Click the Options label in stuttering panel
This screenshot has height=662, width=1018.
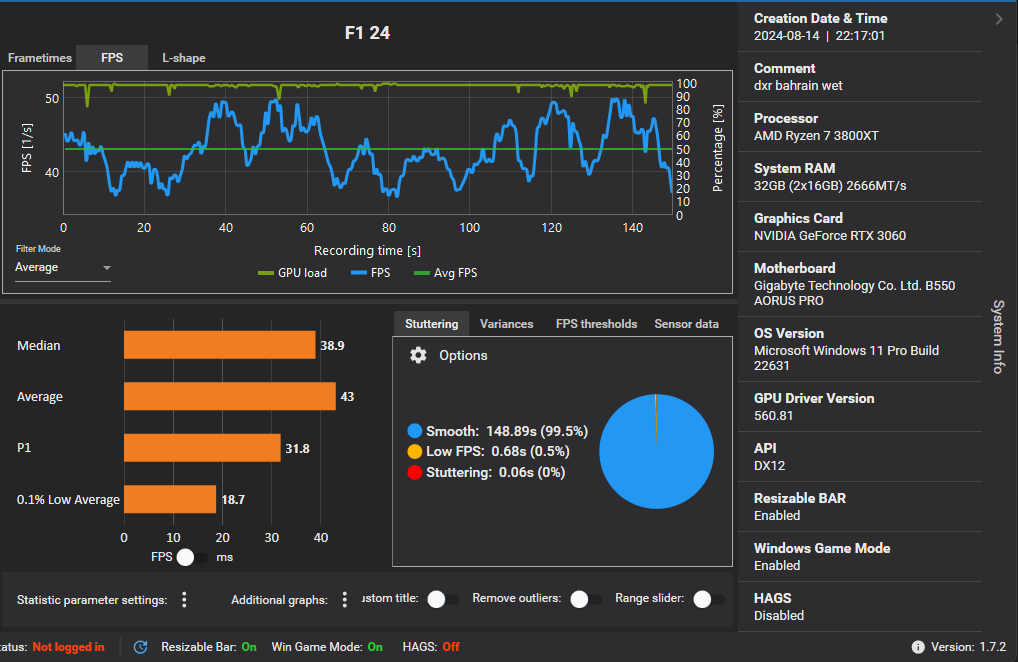(x=463, y=356)
